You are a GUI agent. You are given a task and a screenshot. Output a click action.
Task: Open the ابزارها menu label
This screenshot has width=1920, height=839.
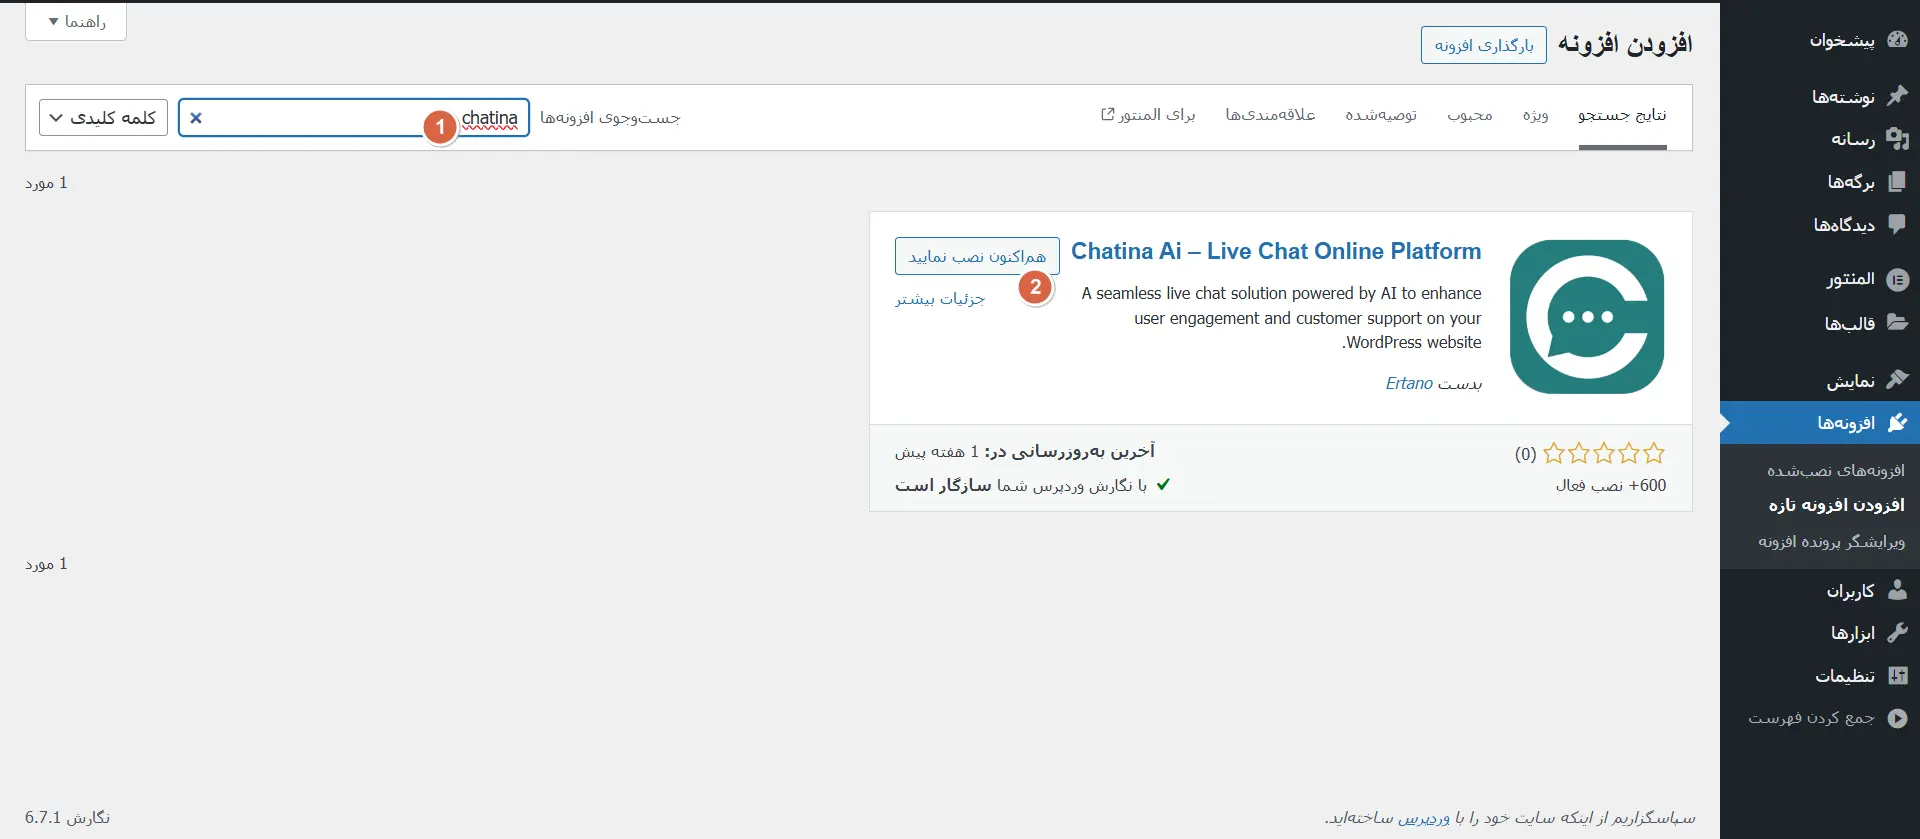click(1853, 633)
